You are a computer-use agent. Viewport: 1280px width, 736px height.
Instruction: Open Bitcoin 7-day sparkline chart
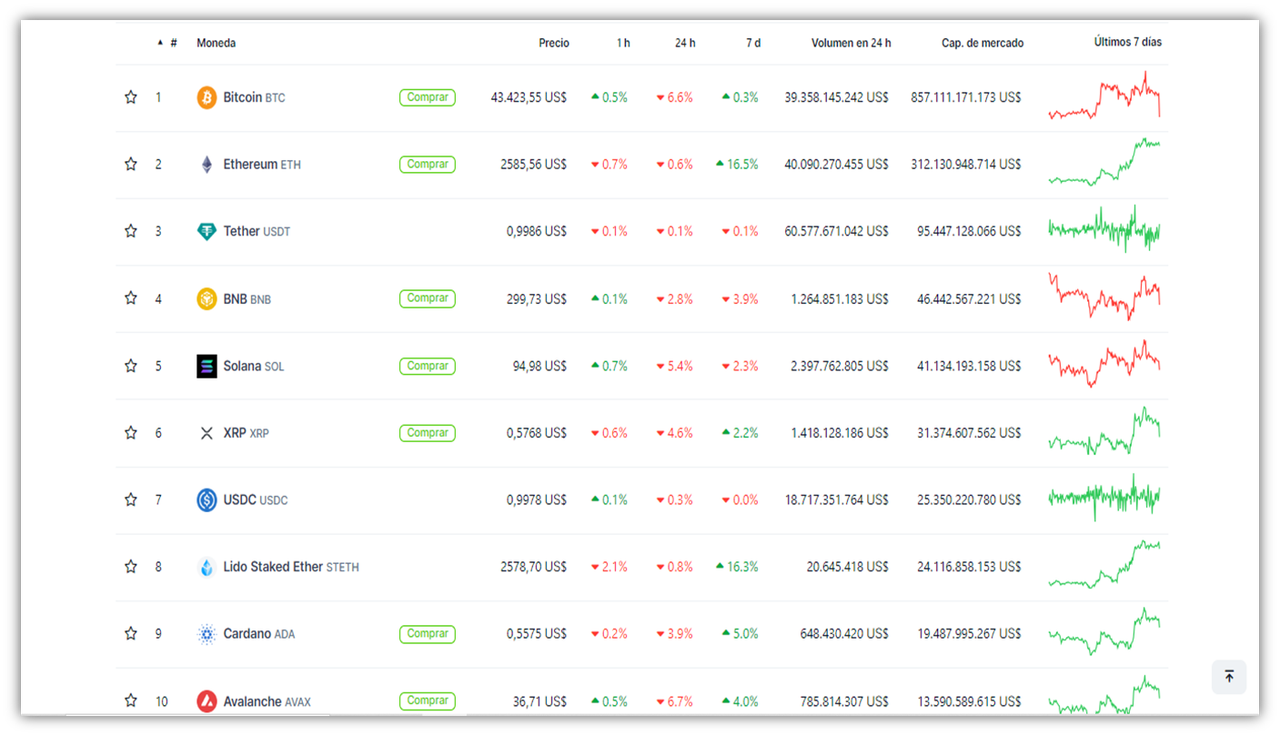click(x=1104, y=97)
